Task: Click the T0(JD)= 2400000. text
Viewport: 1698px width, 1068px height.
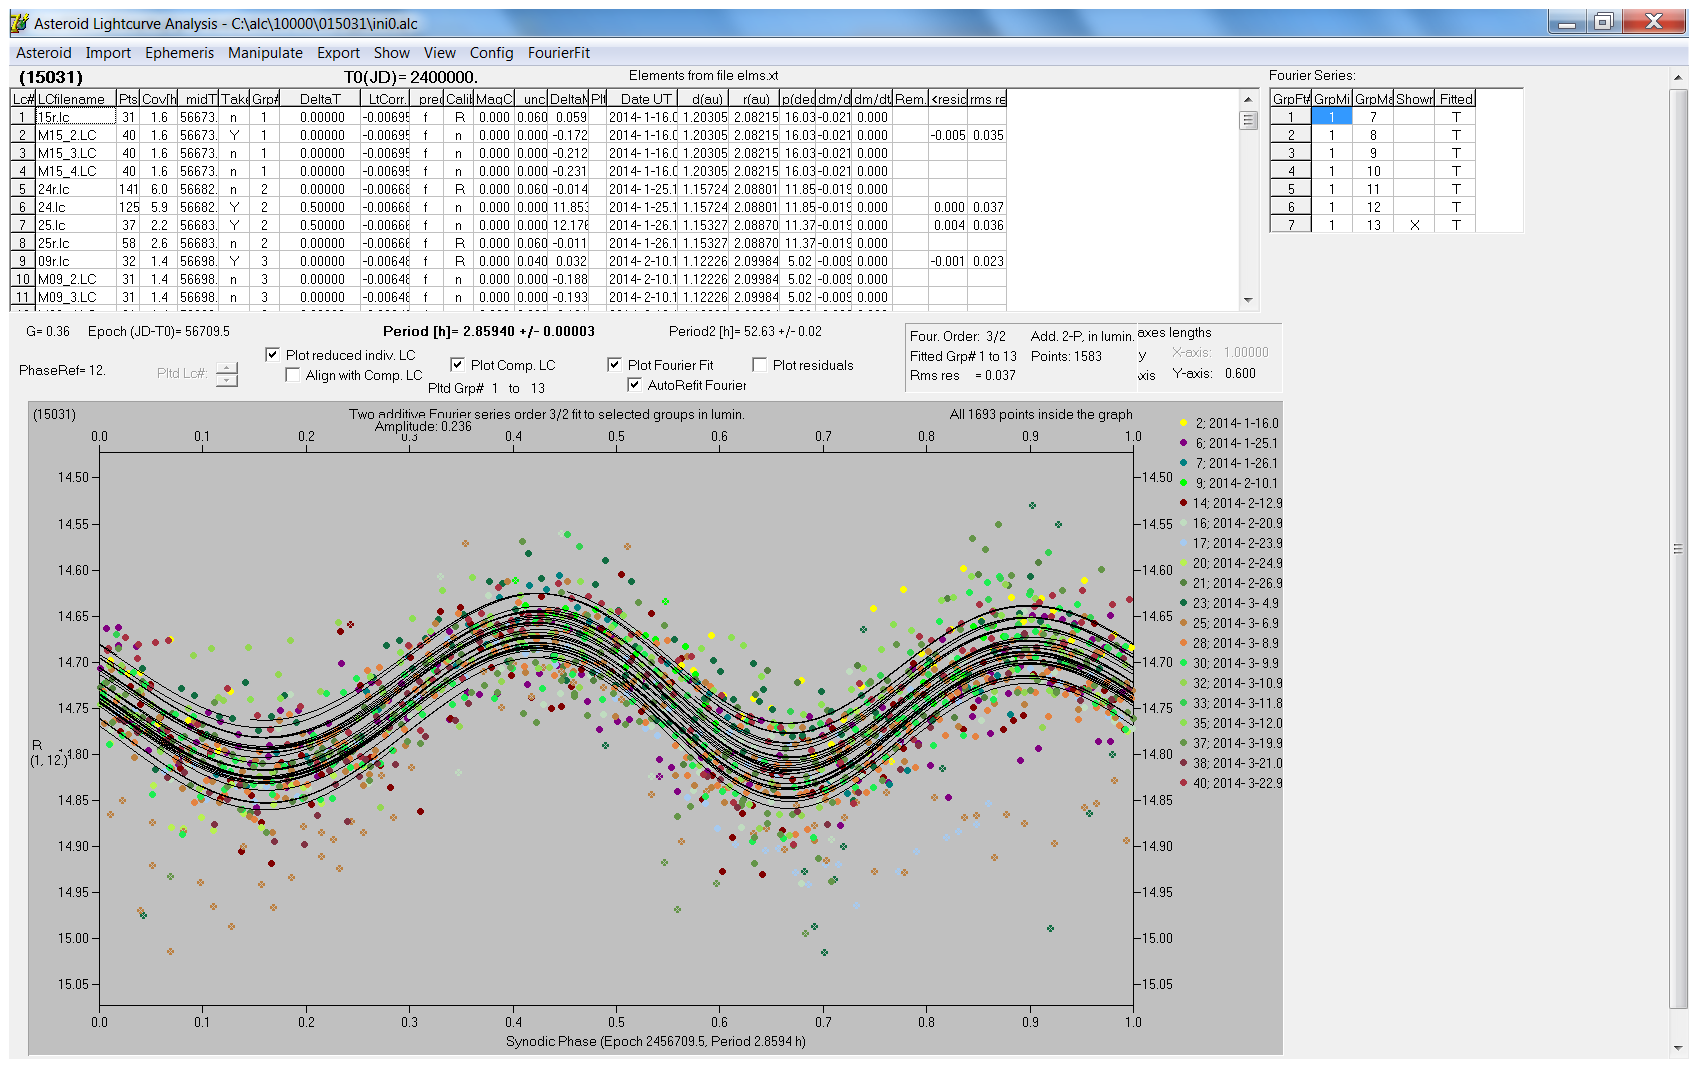Action: [x=411, y=77]
